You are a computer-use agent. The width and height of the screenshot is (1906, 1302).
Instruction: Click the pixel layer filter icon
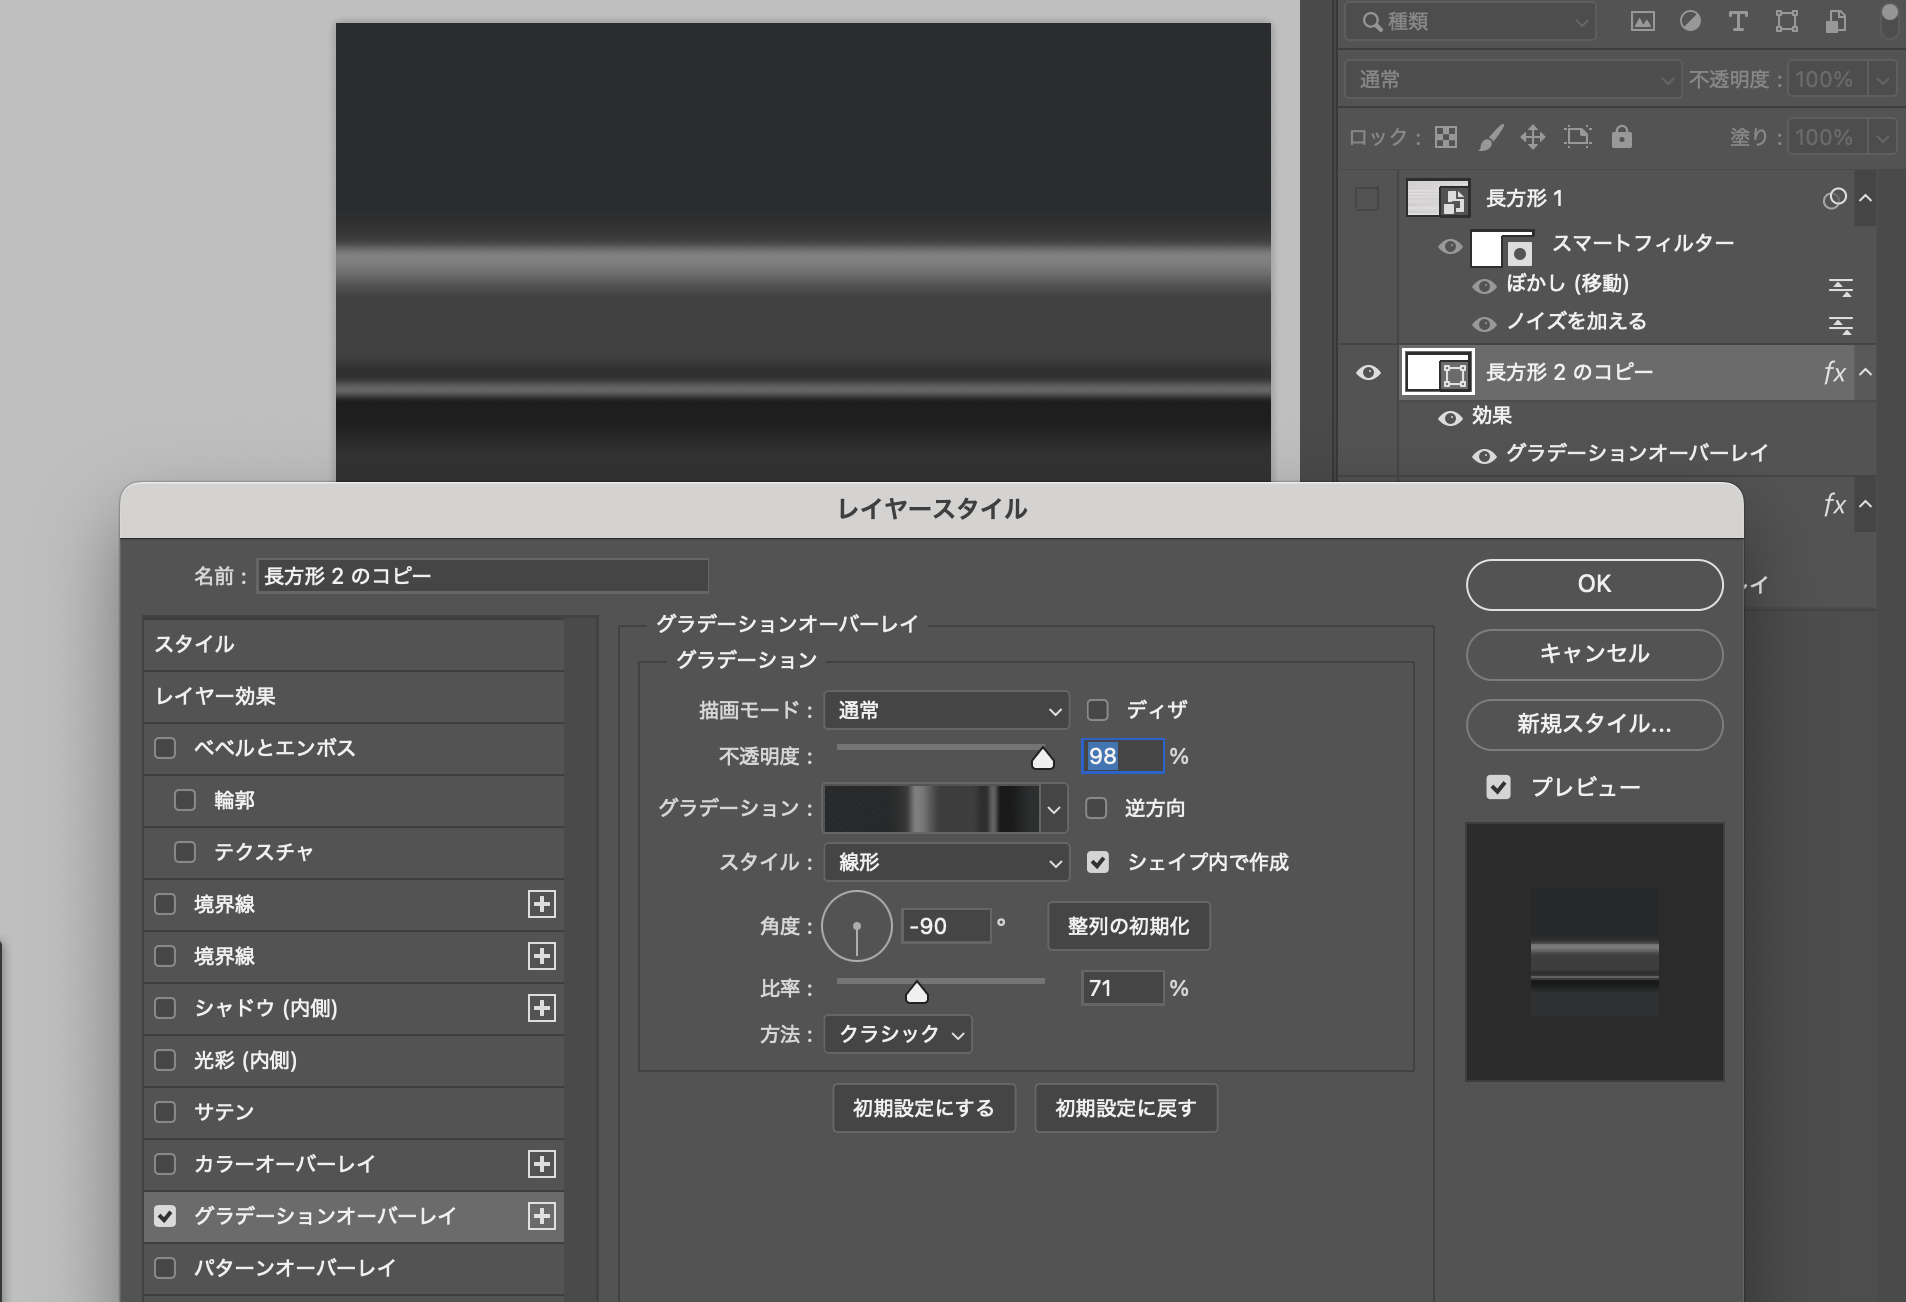1642,22
